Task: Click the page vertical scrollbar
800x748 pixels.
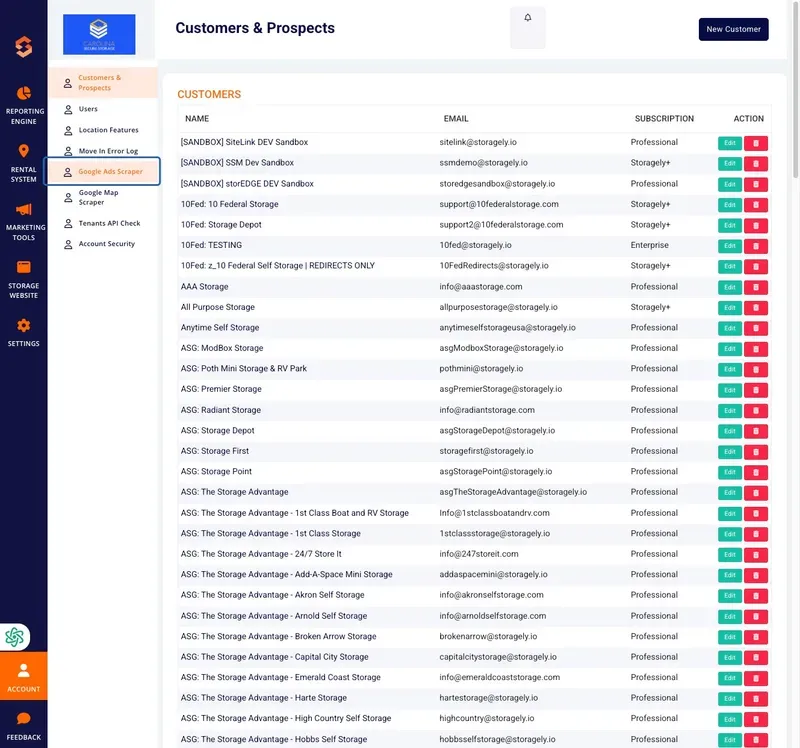Action: click(x=795, y=89)
